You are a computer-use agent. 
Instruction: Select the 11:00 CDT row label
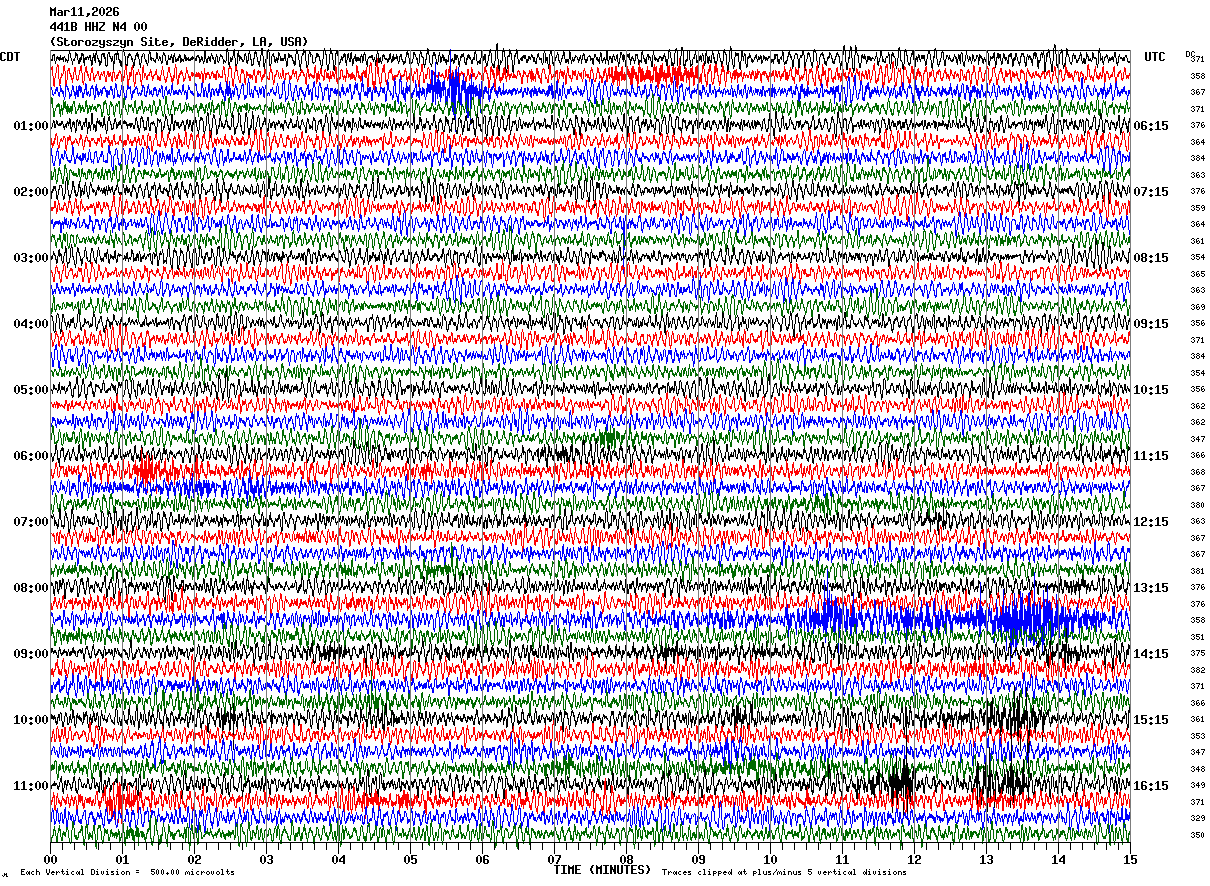[x=30, y=786]
